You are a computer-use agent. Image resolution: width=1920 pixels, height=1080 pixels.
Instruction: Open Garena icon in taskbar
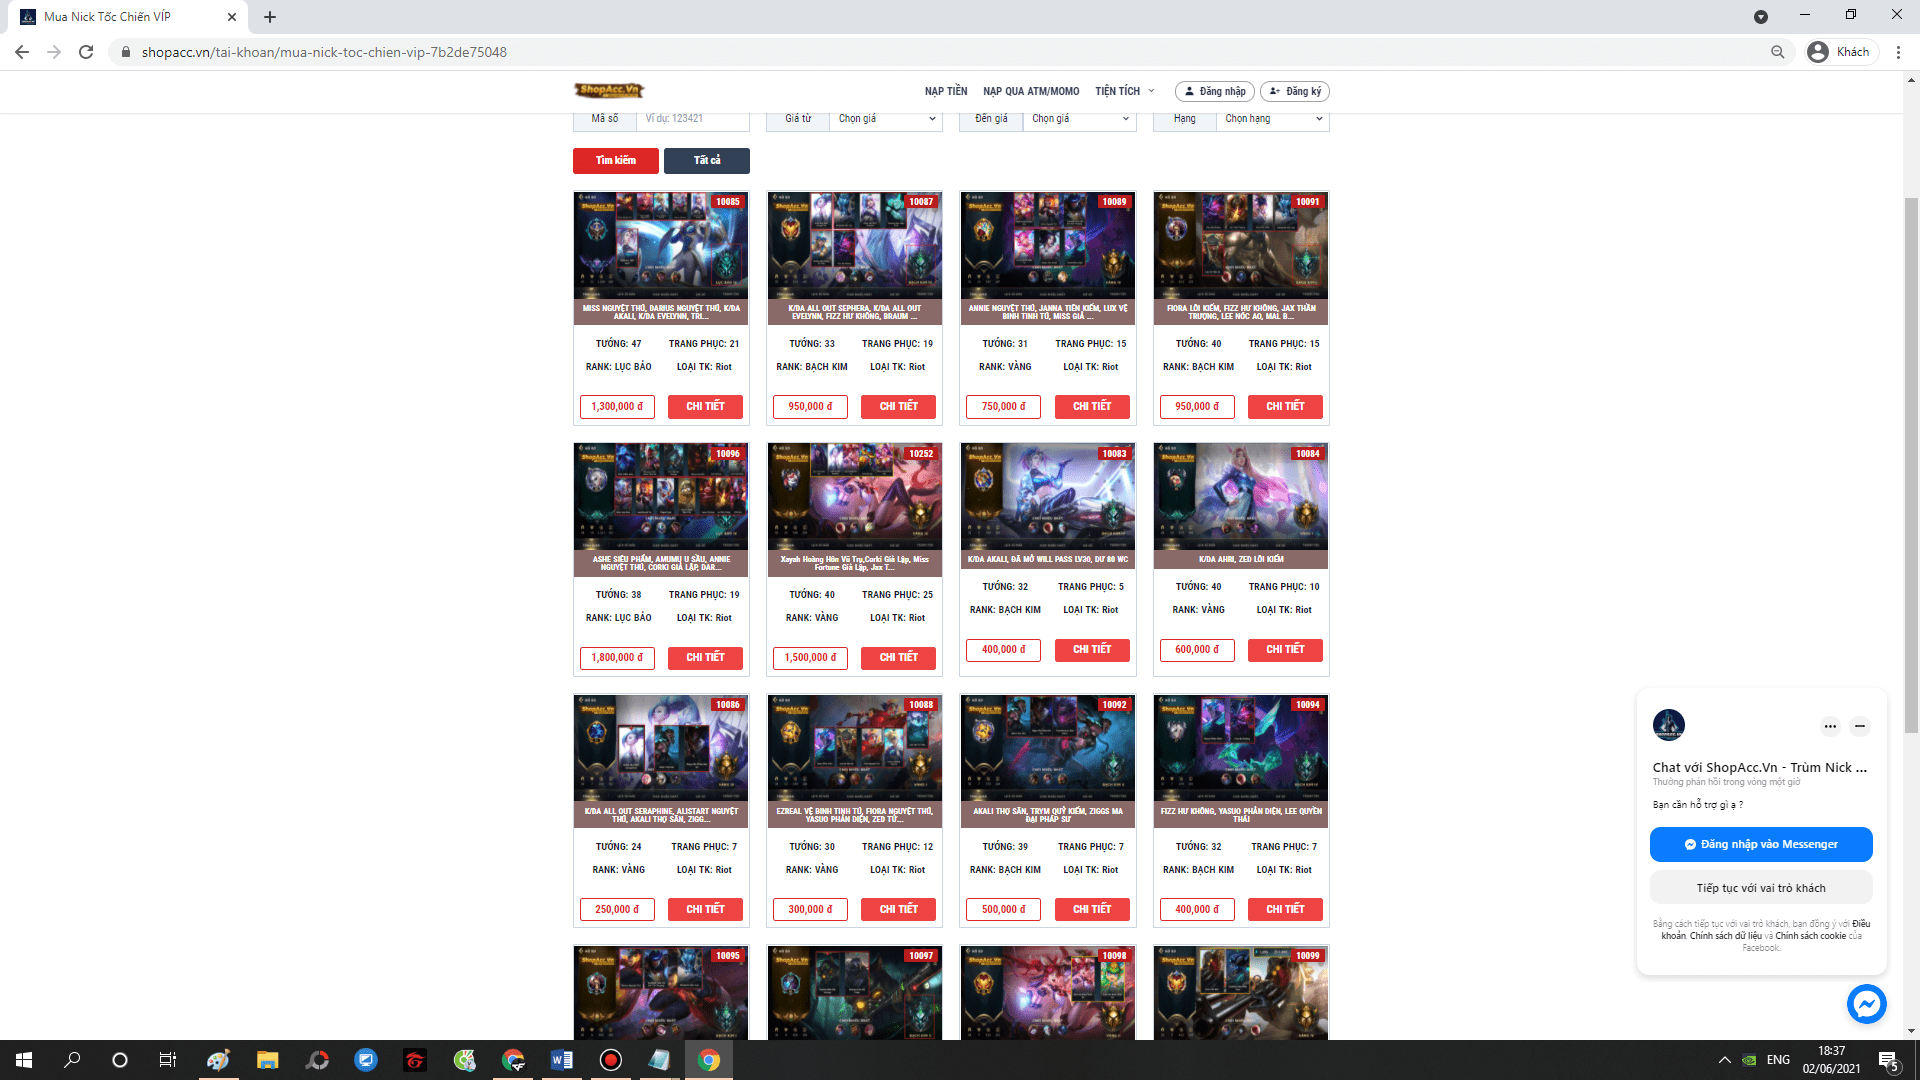point(414,1060)
